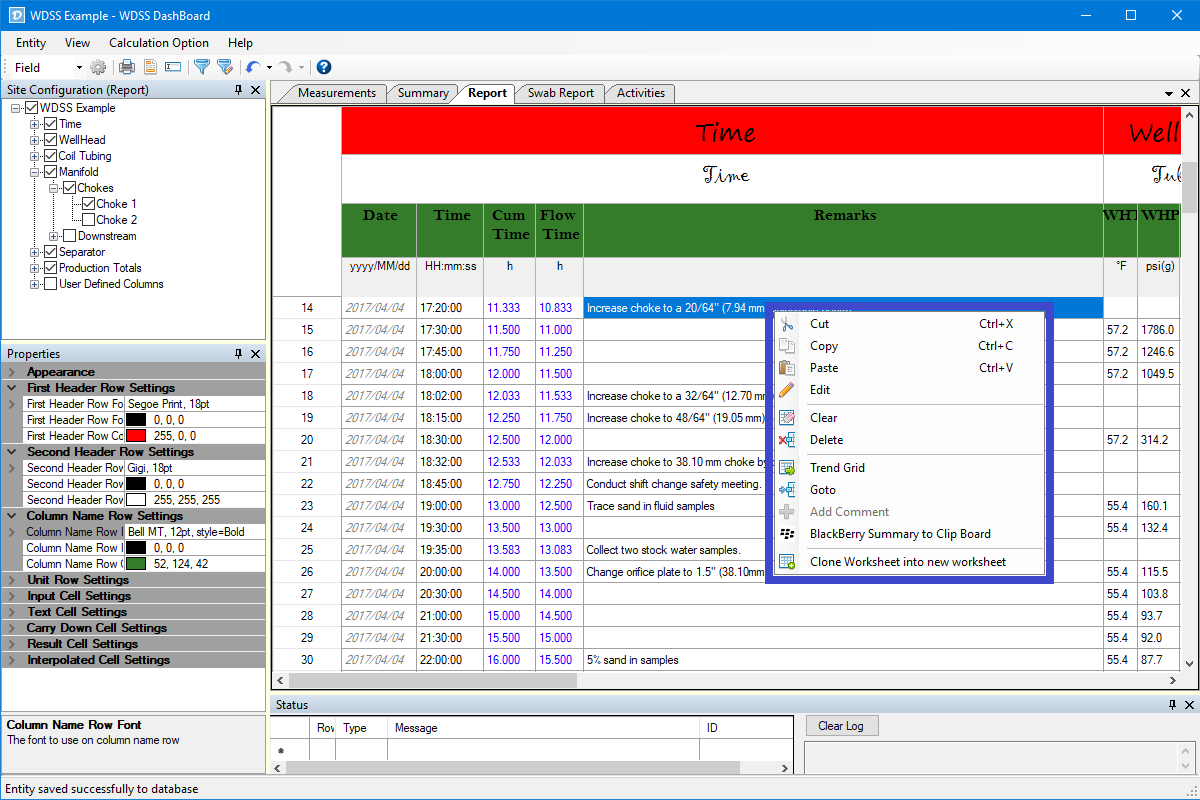This screenshot has height=800, width=1200.
Task: Click the Clear Log button
Action: click(x=842, y=726)
